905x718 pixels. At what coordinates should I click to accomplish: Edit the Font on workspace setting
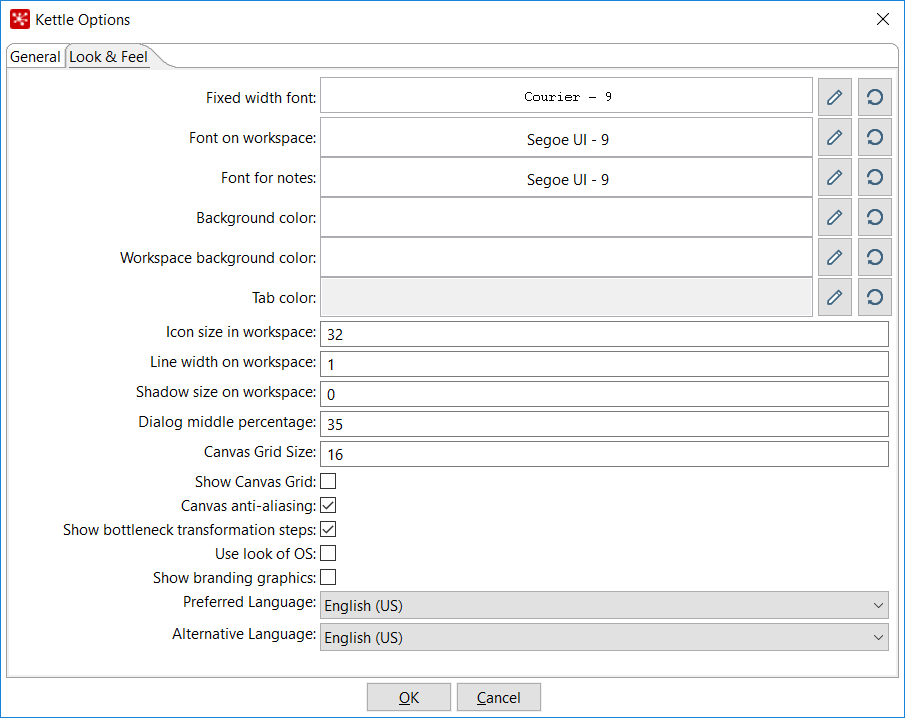834,137
